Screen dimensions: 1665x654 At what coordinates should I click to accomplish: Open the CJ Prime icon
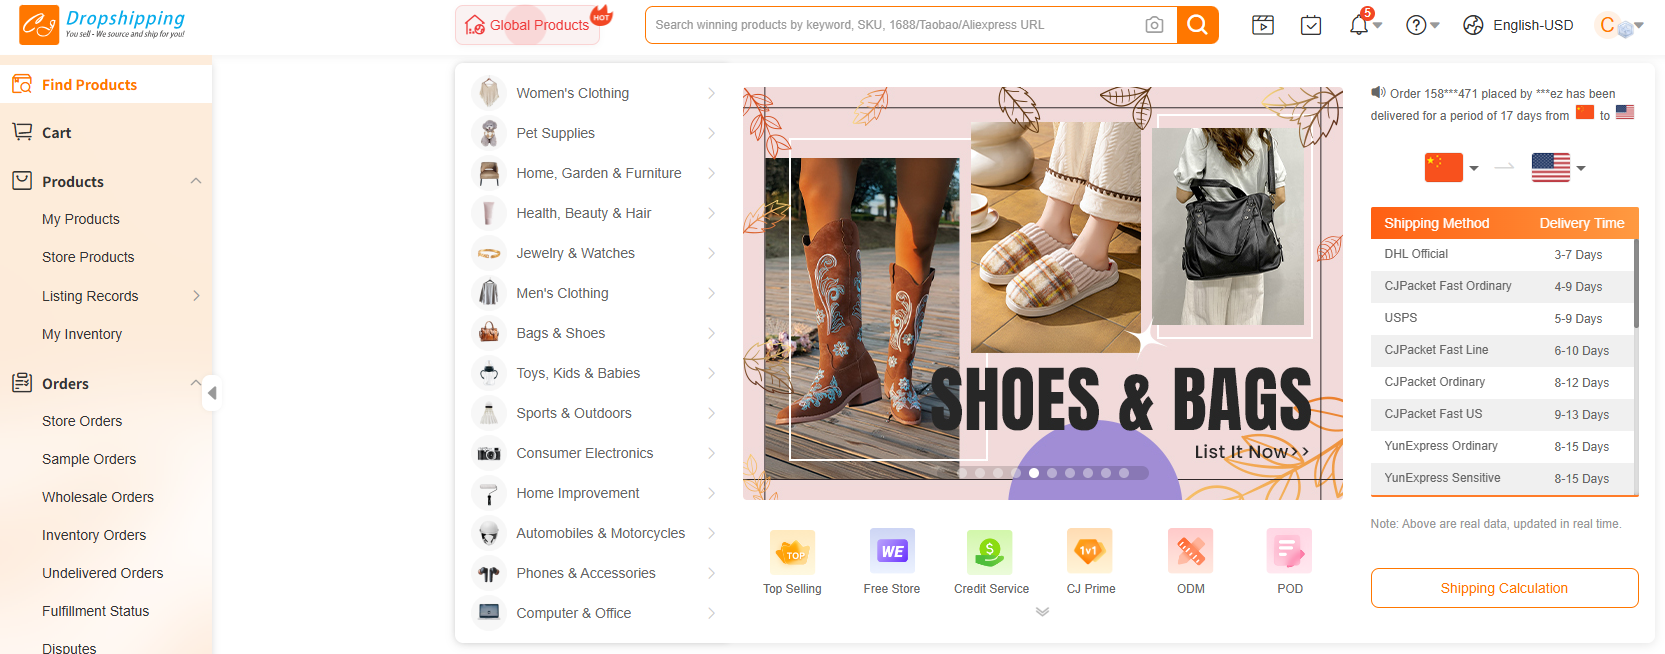pos(1090,552)
